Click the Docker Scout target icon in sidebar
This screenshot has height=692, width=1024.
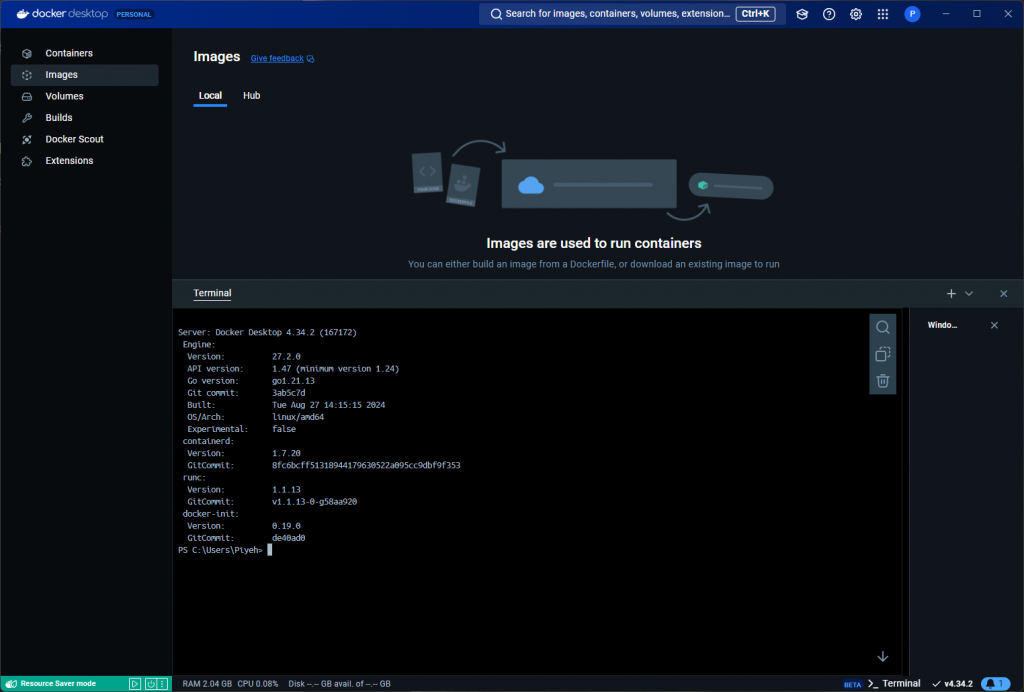27,140
